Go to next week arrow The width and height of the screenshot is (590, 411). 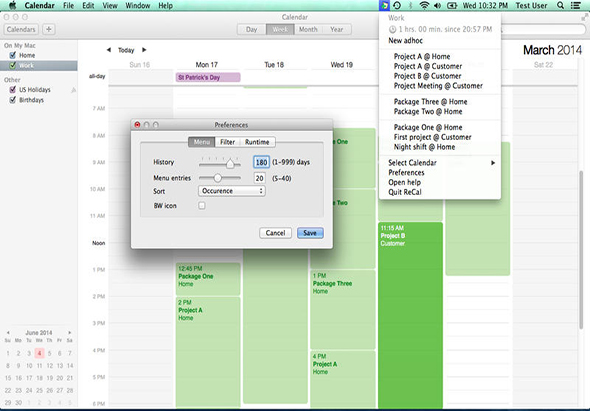[144, 50]
